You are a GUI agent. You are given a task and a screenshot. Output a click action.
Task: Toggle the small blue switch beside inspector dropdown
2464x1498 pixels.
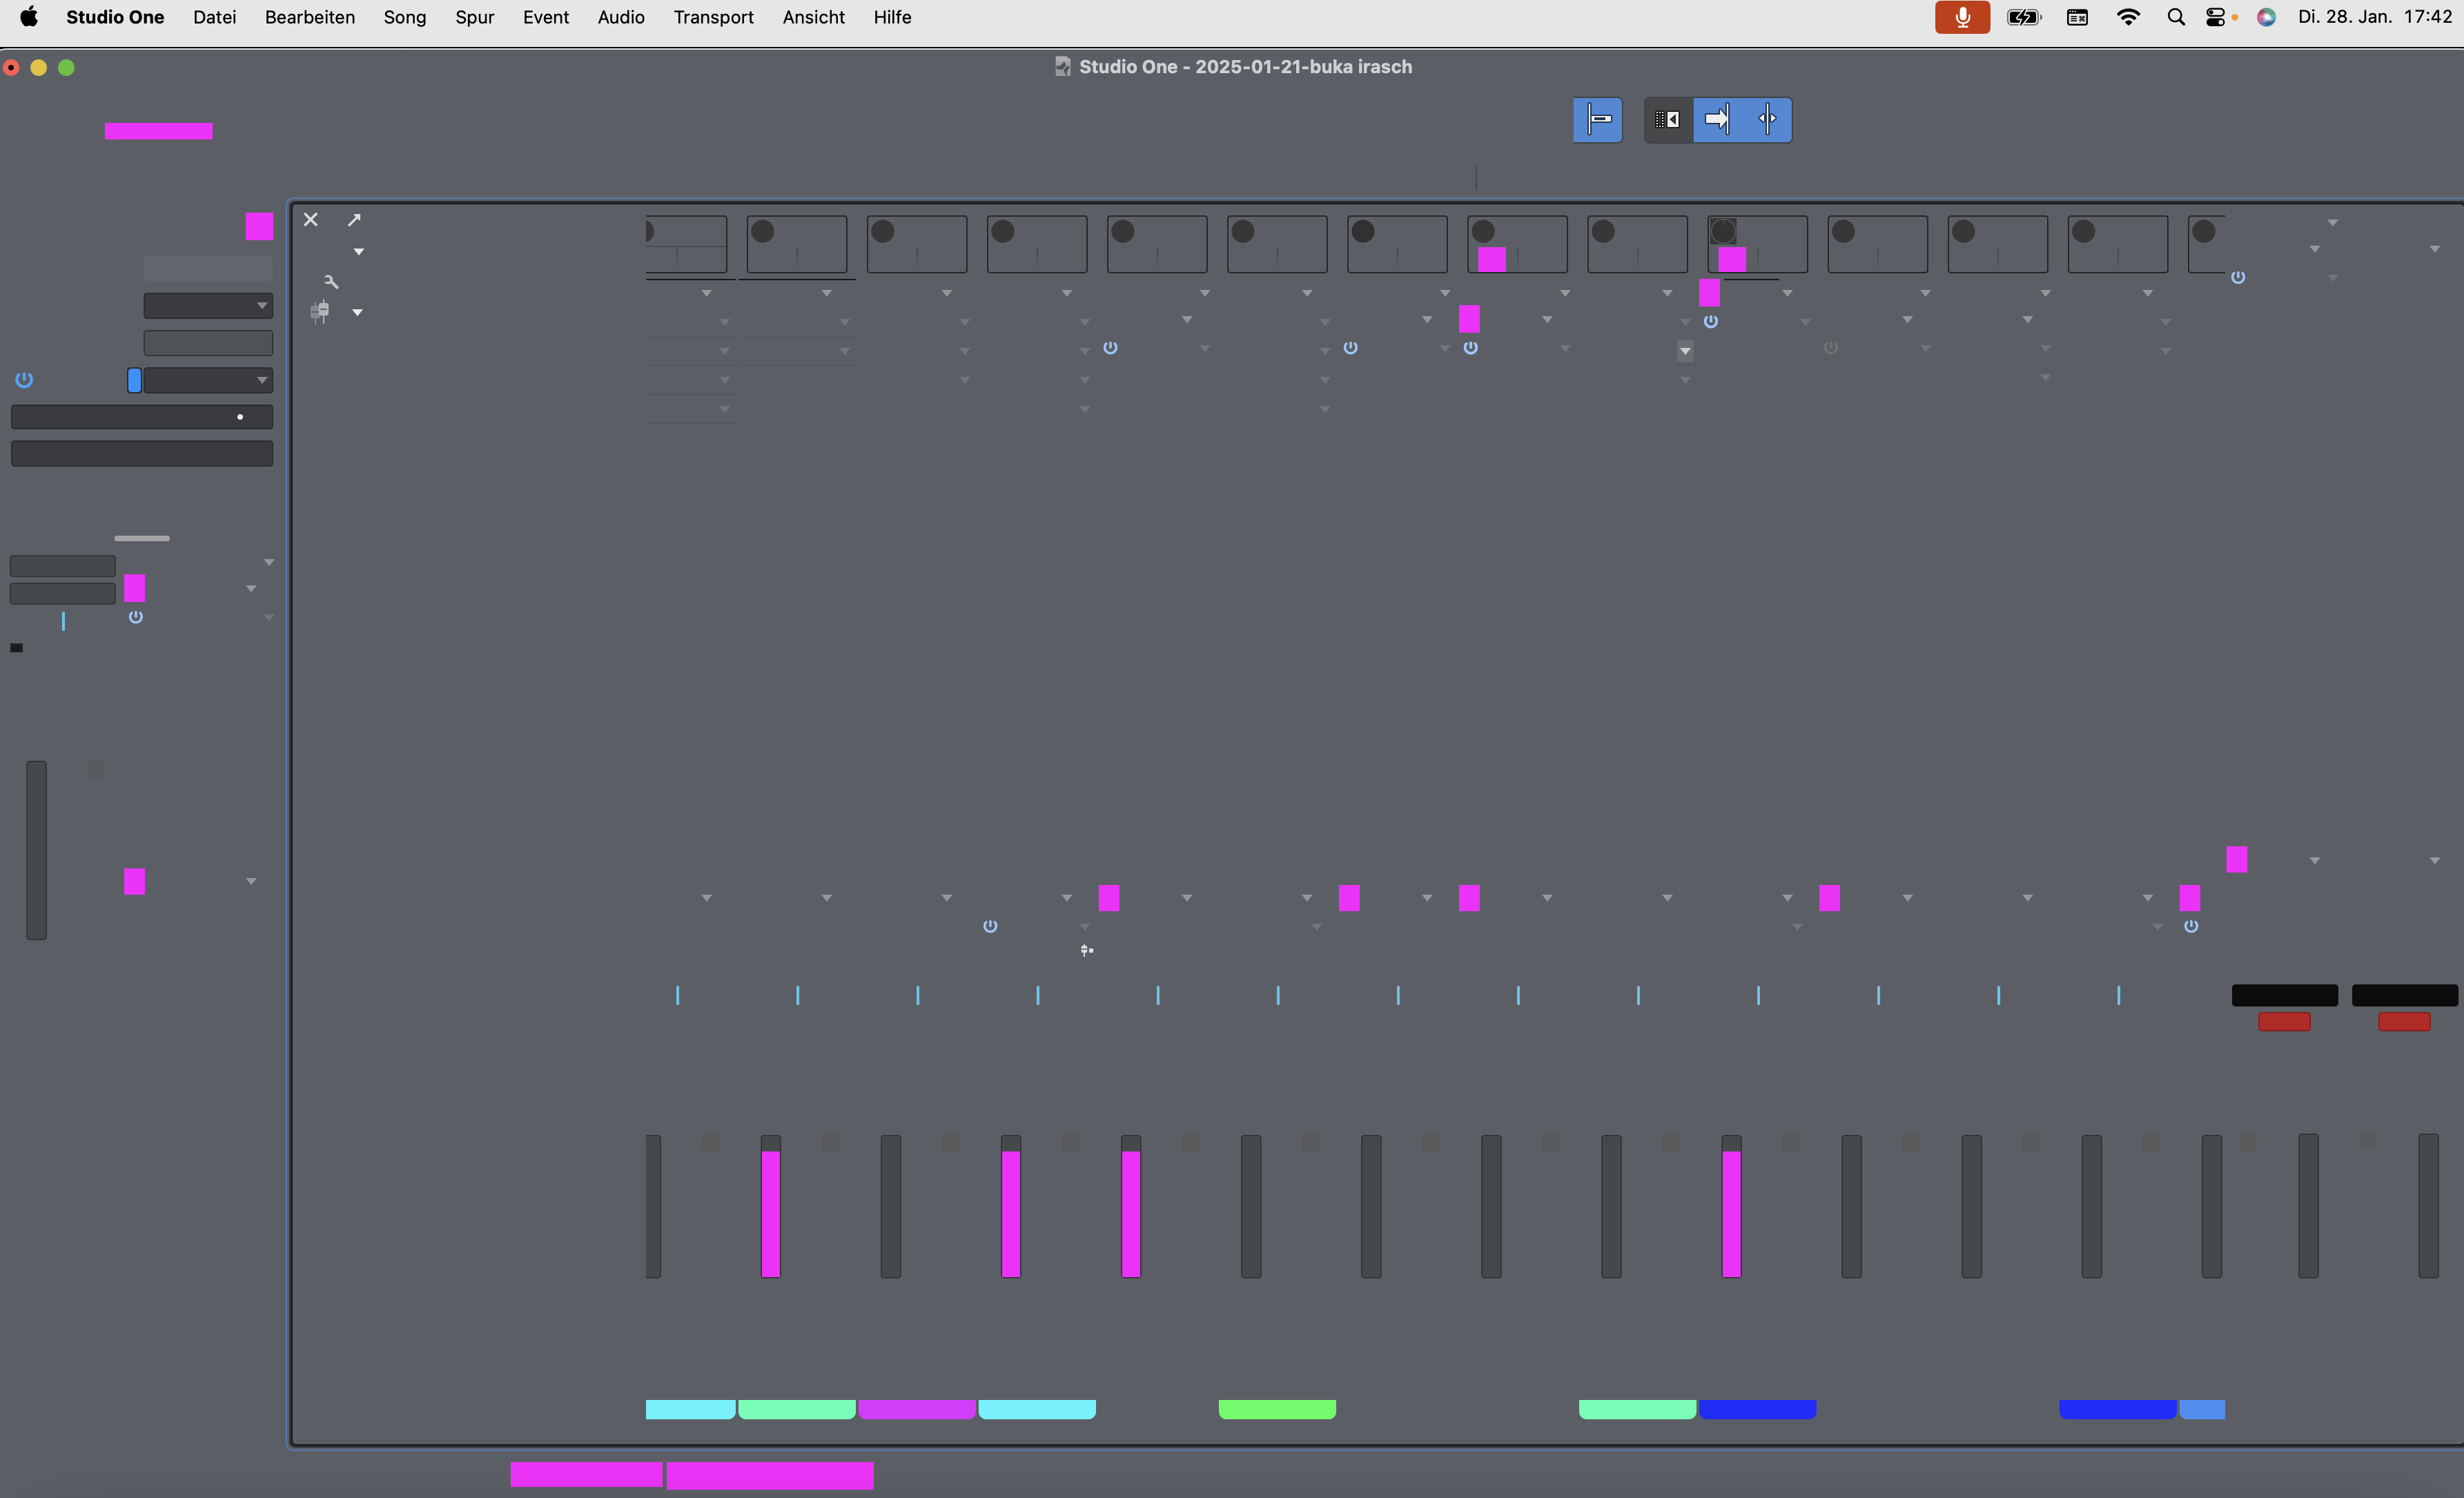pos(134,380)
